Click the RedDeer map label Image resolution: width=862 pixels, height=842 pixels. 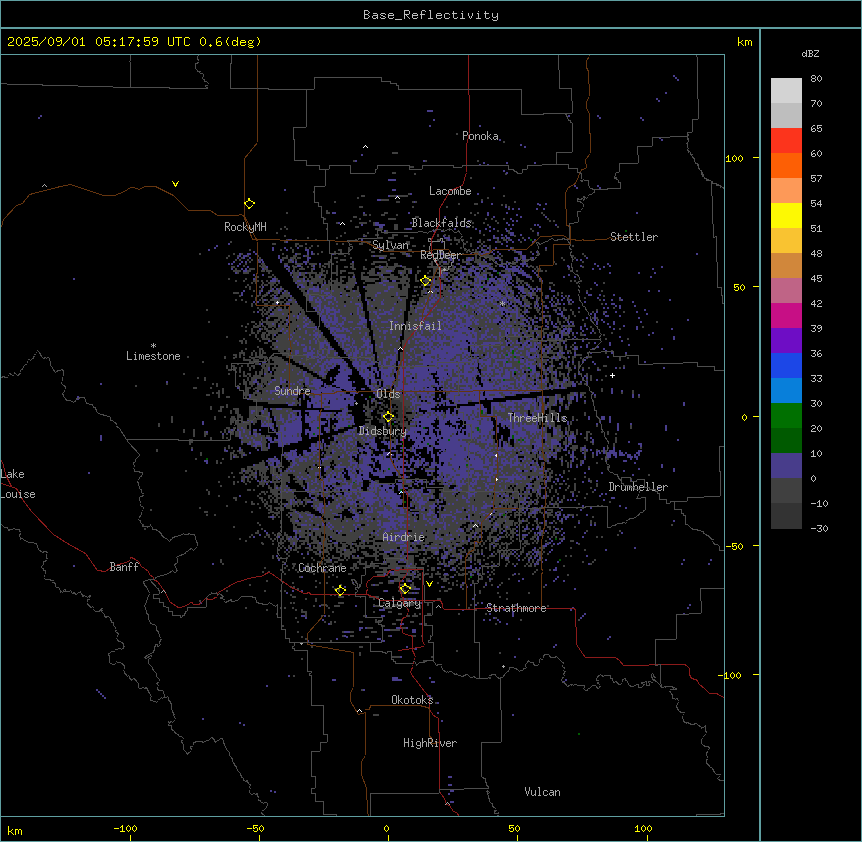(440, 255)
